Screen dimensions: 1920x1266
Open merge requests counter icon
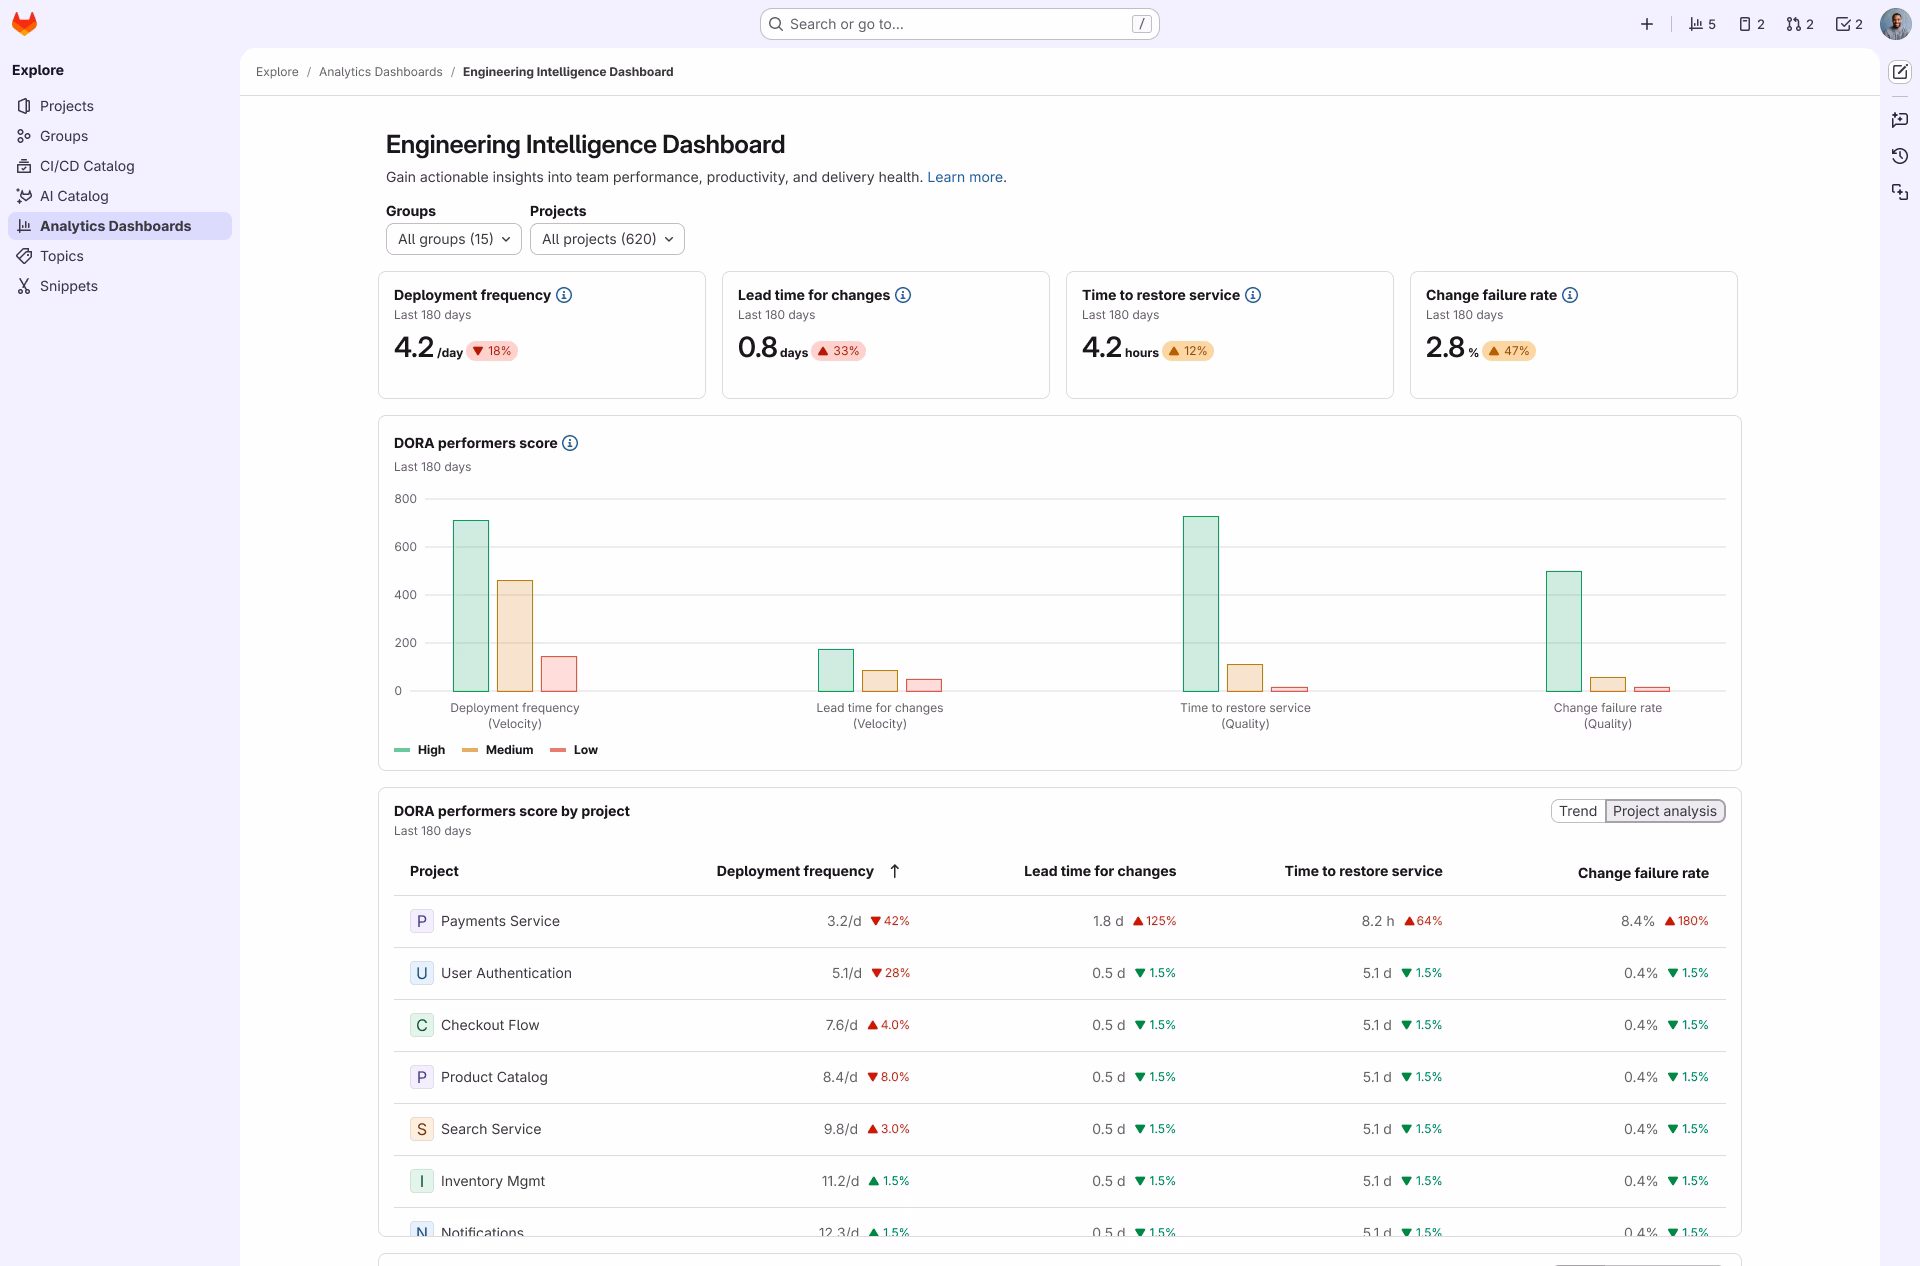1800,24
